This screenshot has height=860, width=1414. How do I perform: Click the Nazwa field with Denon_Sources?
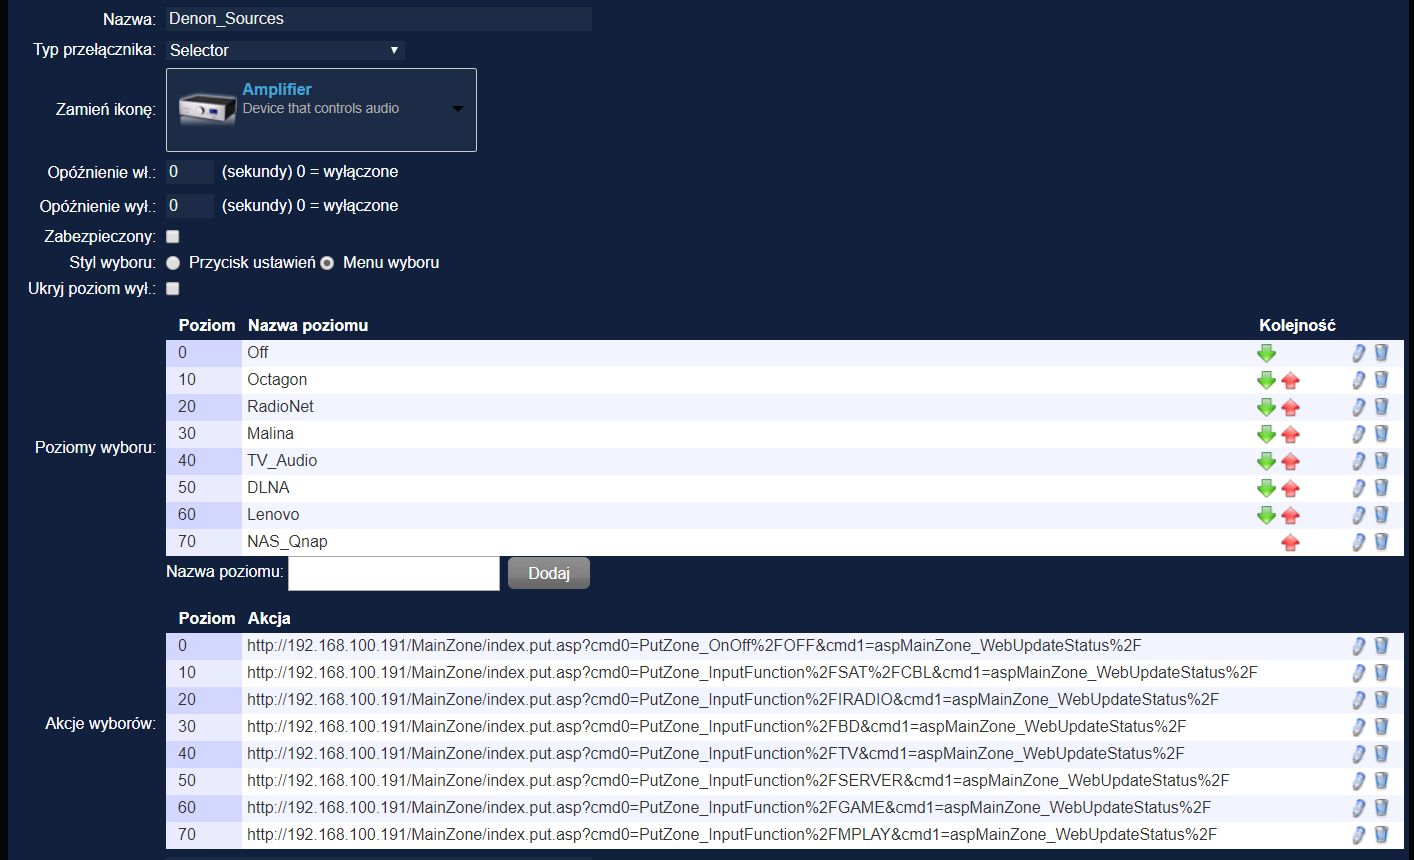[x=379, y=19]
